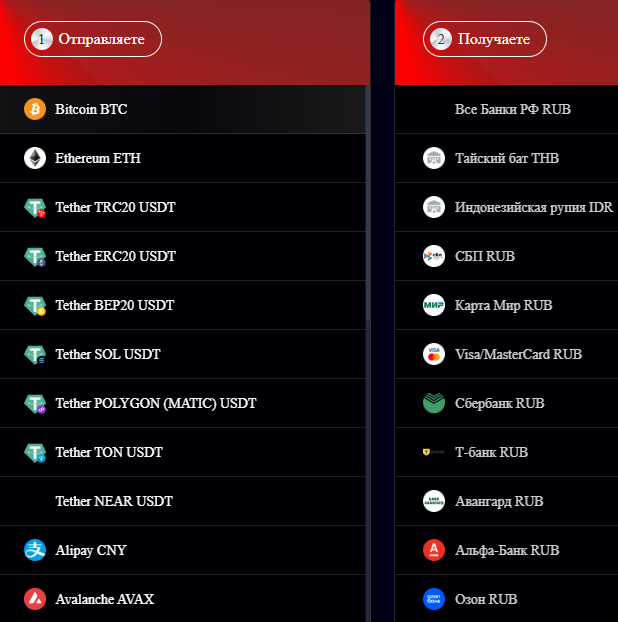Screen dimensions: 618x622
Task: Choose Tether SOL USDT option
Action: pyautogui.click(x=183, y=354)
